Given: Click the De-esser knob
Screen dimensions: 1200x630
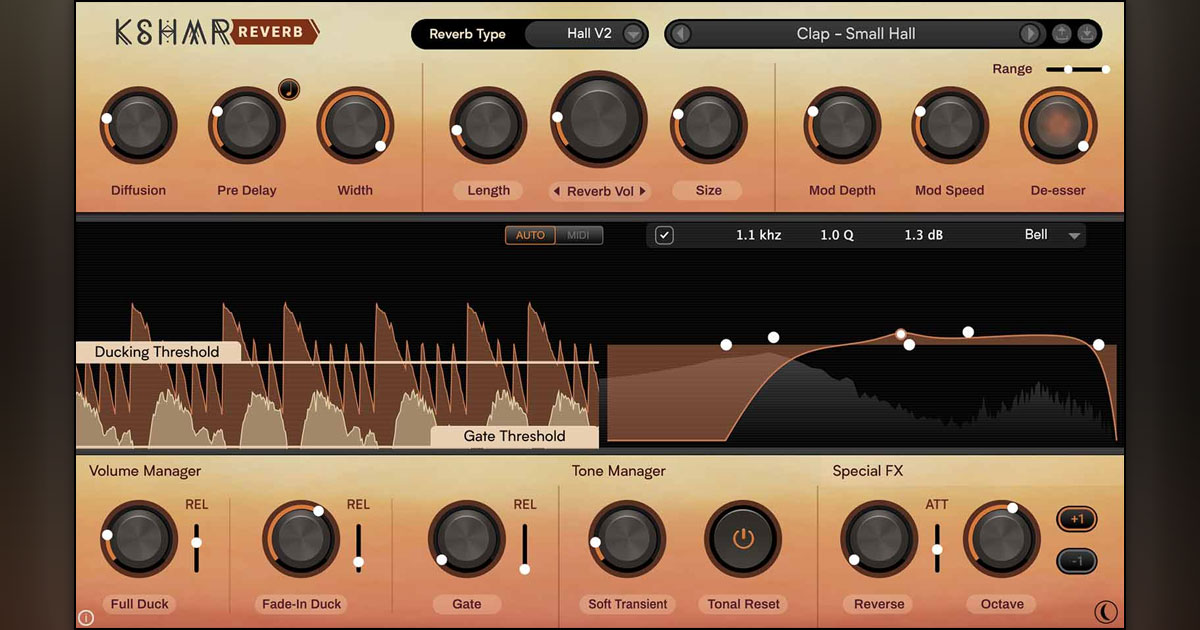Looking at the screenshot, I should click(x=1058, y=125).
